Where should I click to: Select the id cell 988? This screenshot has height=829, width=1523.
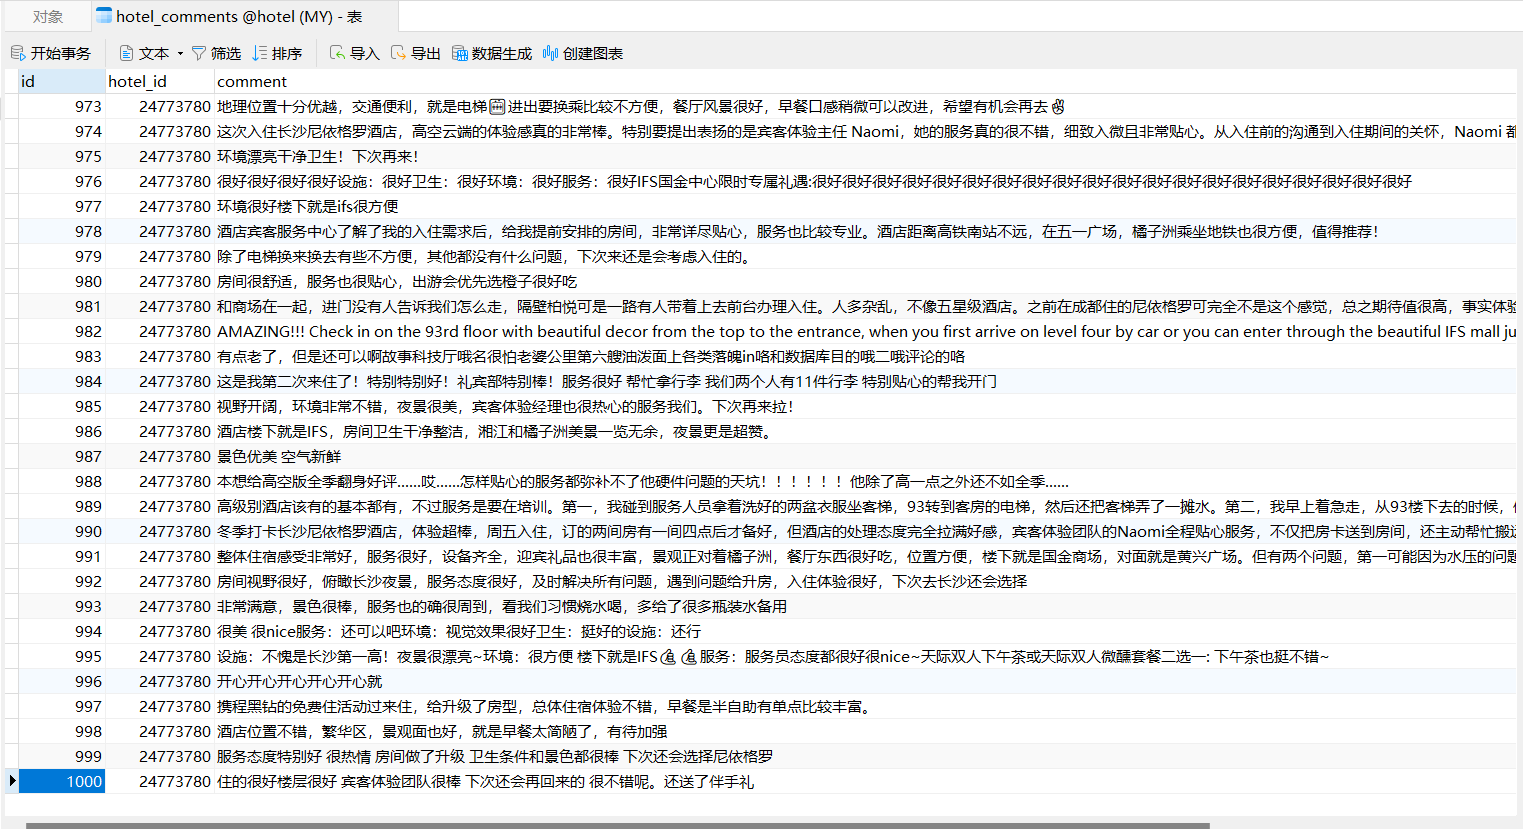pos(62,481)
